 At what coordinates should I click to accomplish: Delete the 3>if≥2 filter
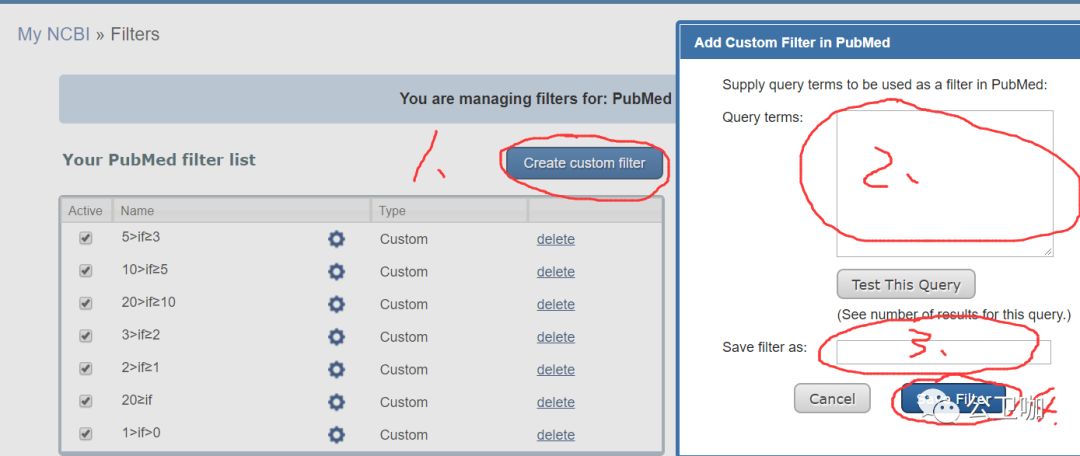tap(556, 336)
